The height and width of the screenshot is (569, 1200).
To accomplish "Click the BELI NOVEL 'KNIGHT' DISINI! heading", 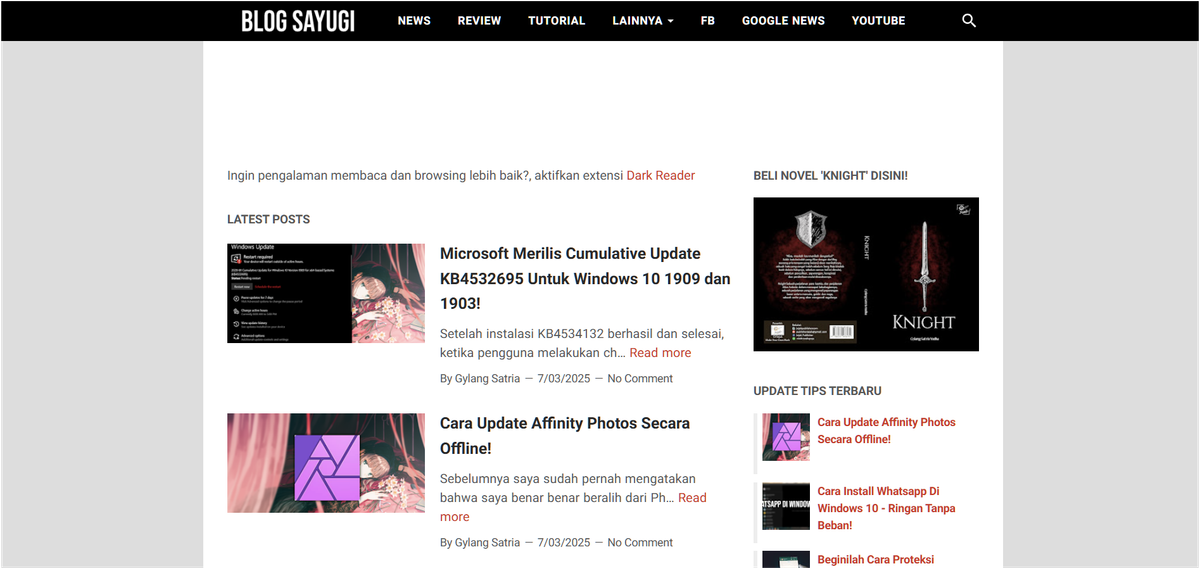I will pyautogui.click(x=830, y=175).
